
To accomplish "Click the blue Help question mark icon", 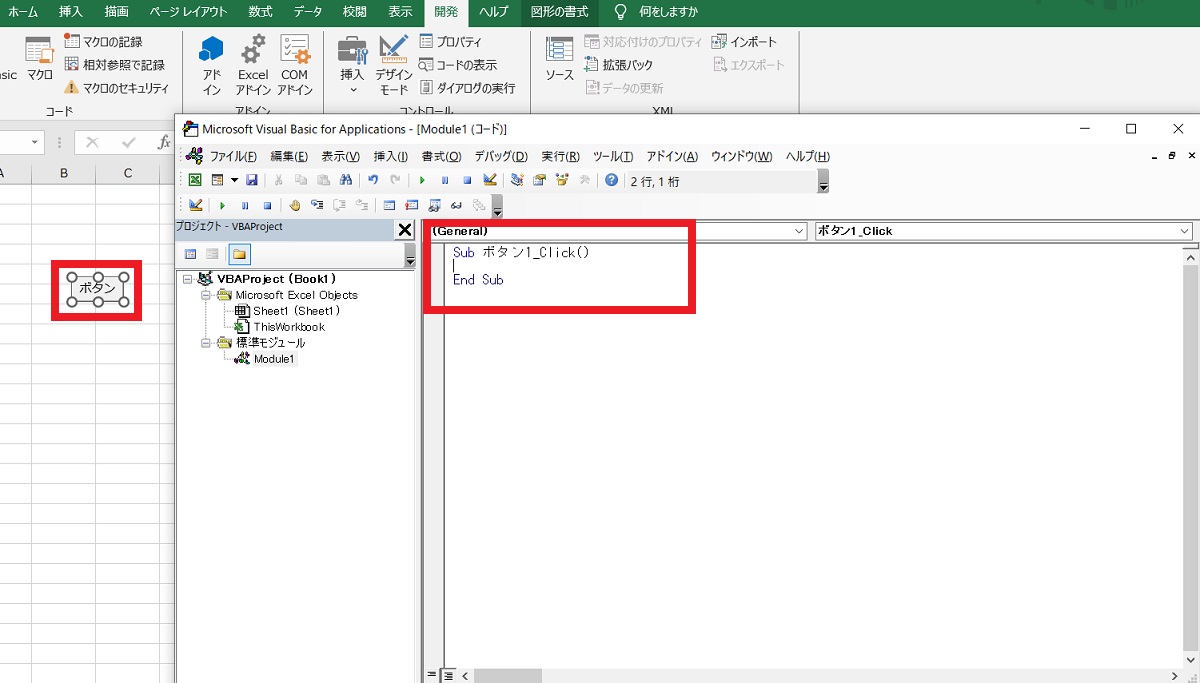I will tap(611, 180).
